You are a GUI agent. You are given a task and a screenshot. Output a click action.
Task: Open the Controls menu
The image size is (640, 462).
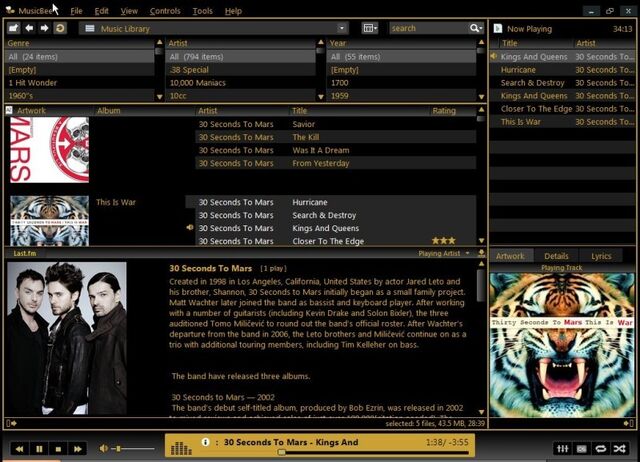pyautogui.click(x=165, y=11)
